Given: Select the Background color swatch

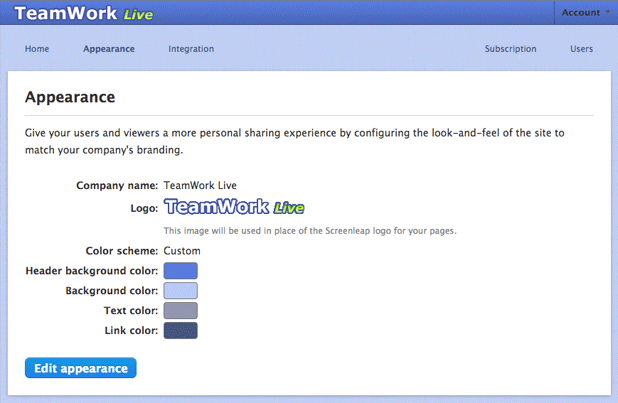Looking at the screenshot, I should [180, 290].
